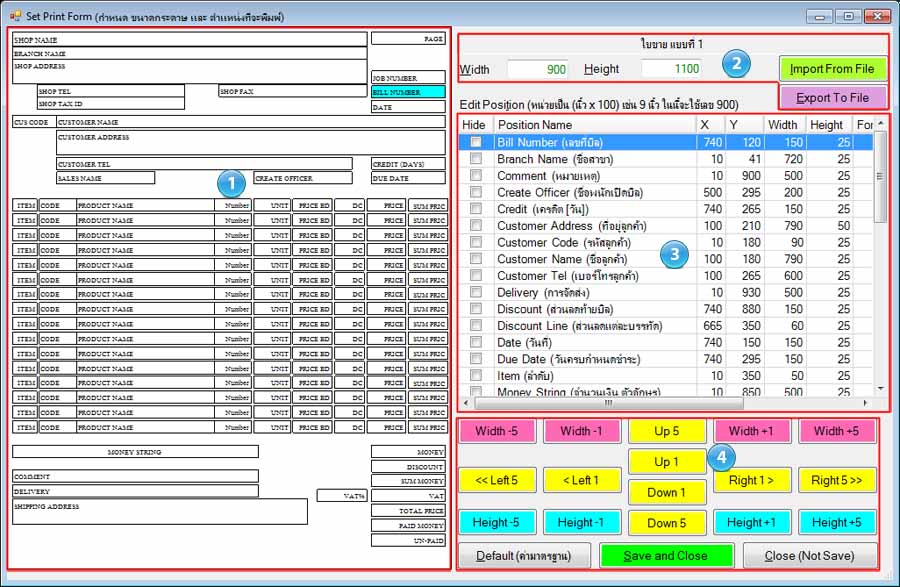Click the Hide column header
Screen dimensions: 900x587
(476, 125)
